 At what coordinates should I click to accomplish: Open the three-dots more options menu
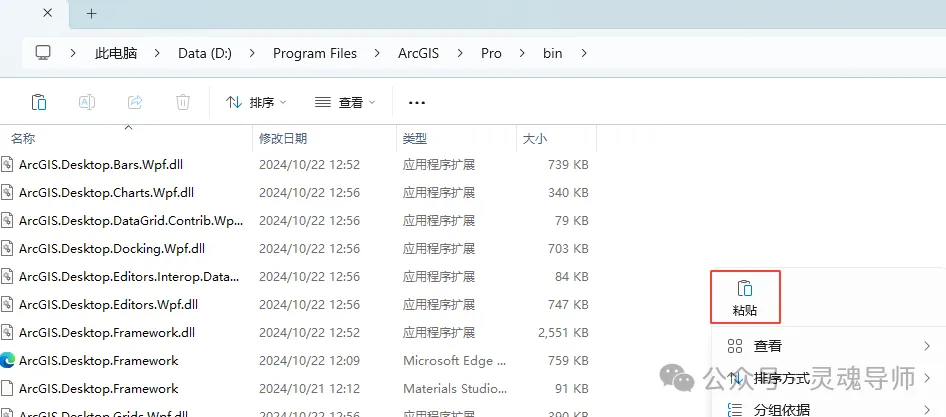(x=417, y=103)
